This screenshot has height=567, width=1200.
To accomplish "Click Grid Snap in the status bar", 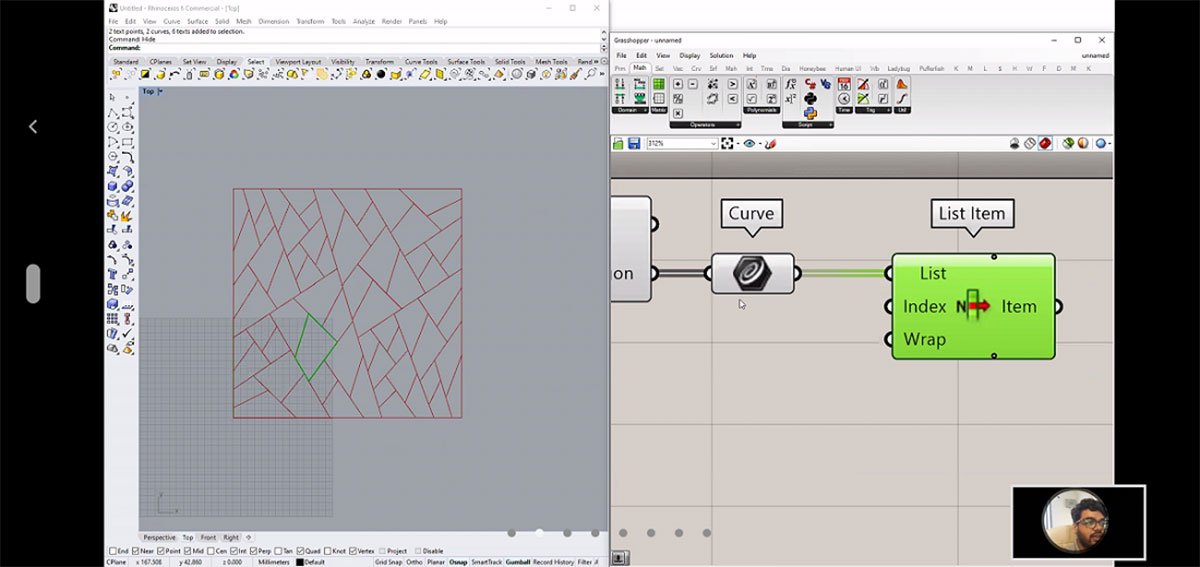I will click(x=388, y=562).
